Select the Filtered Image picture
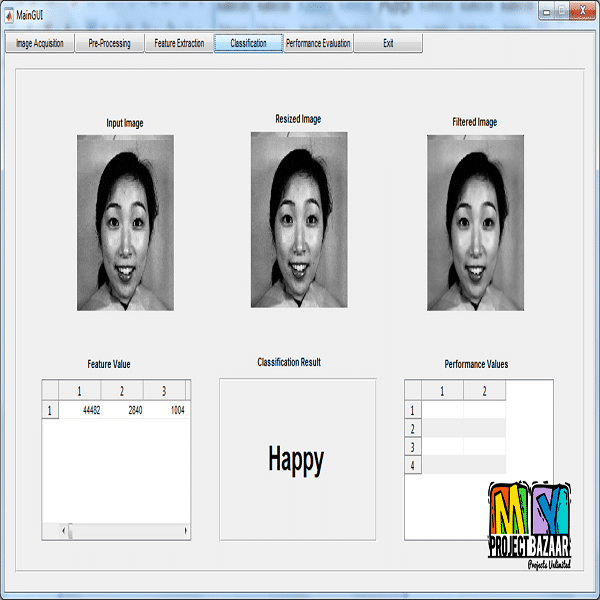 (x=476, y=223)
